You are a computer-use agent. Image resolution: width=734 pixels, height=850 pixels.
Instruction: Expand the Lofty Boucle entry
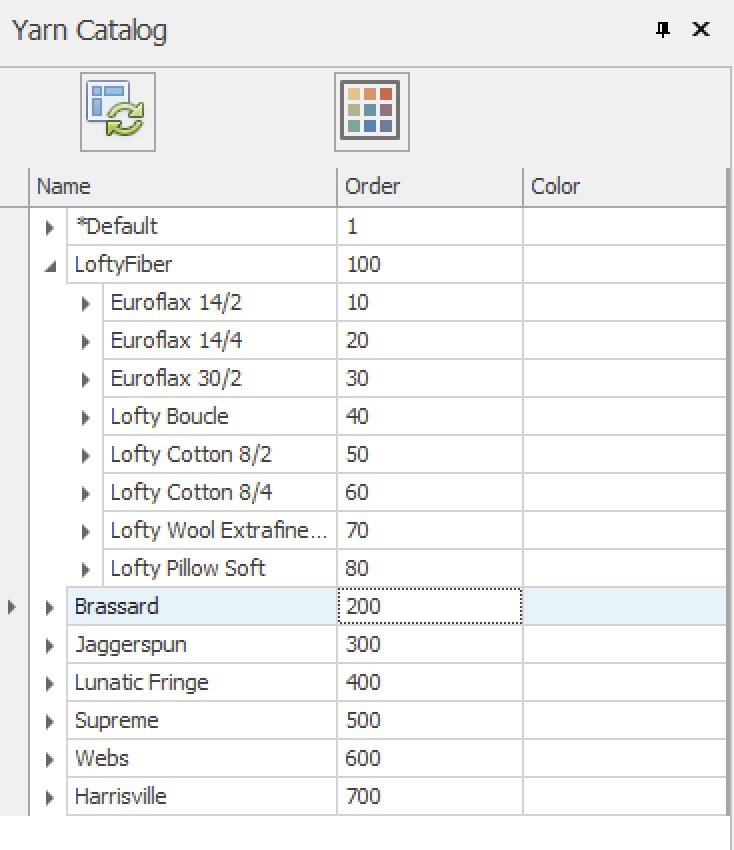[85, 417]
